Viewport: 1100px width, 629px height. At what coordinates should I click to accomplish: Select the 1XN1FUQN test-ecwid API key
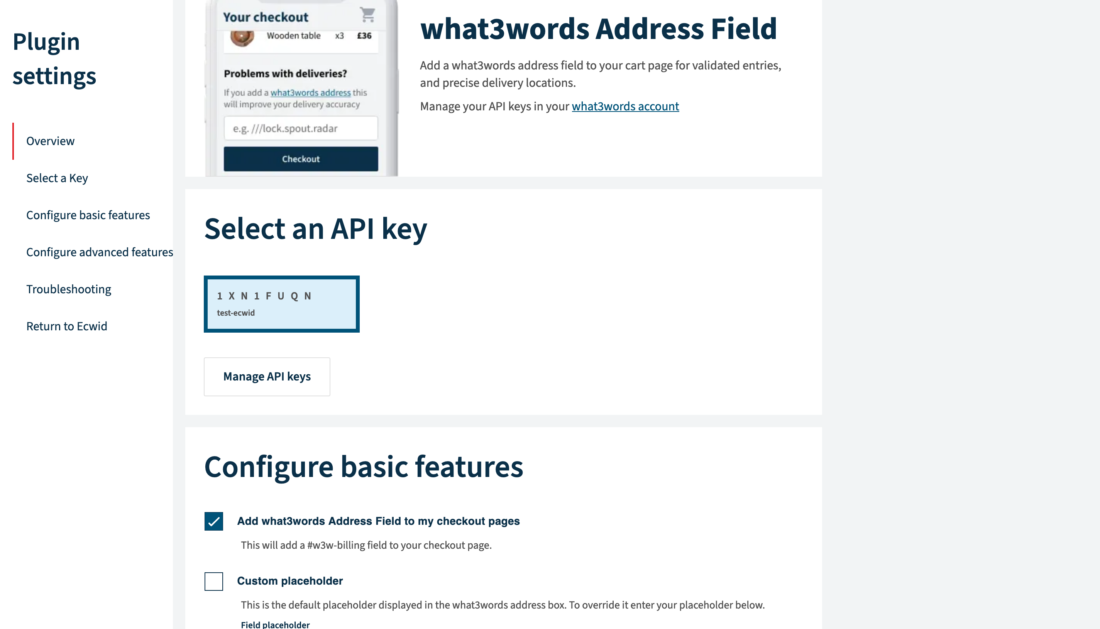tap(281, 304)
